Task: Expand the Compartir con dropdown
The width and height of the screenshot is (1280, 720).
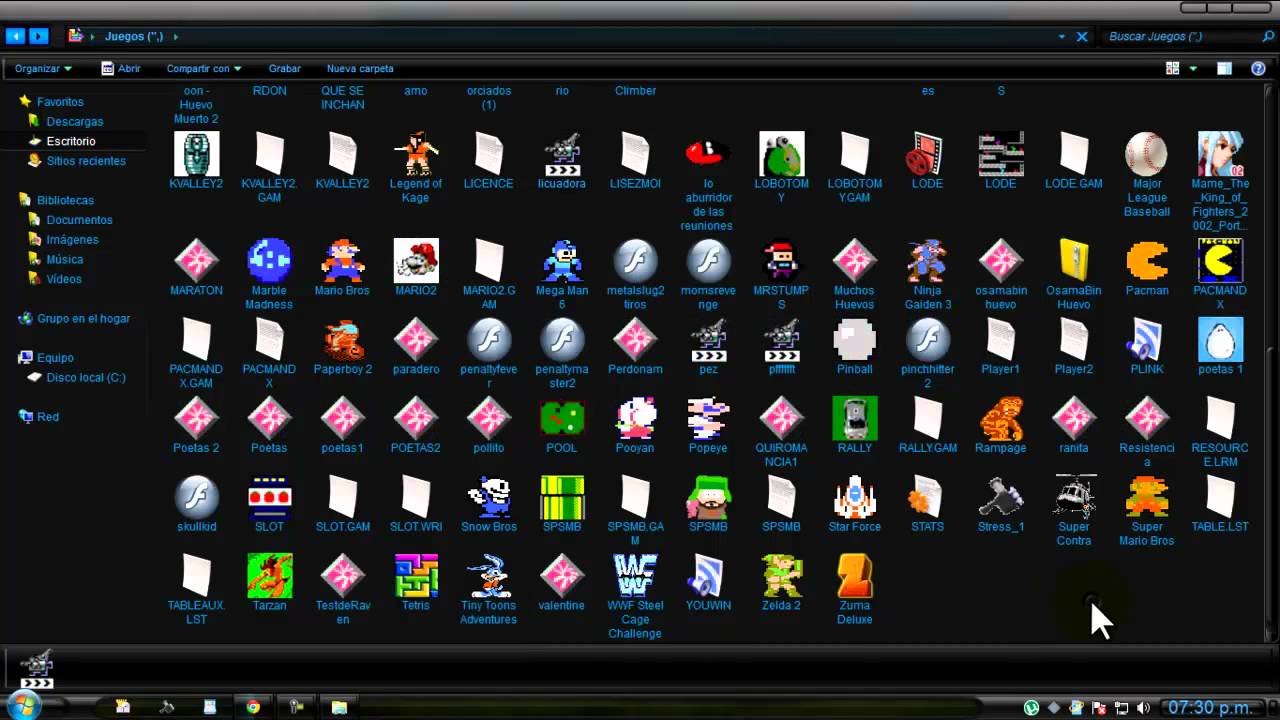Action: pos(204,69)
